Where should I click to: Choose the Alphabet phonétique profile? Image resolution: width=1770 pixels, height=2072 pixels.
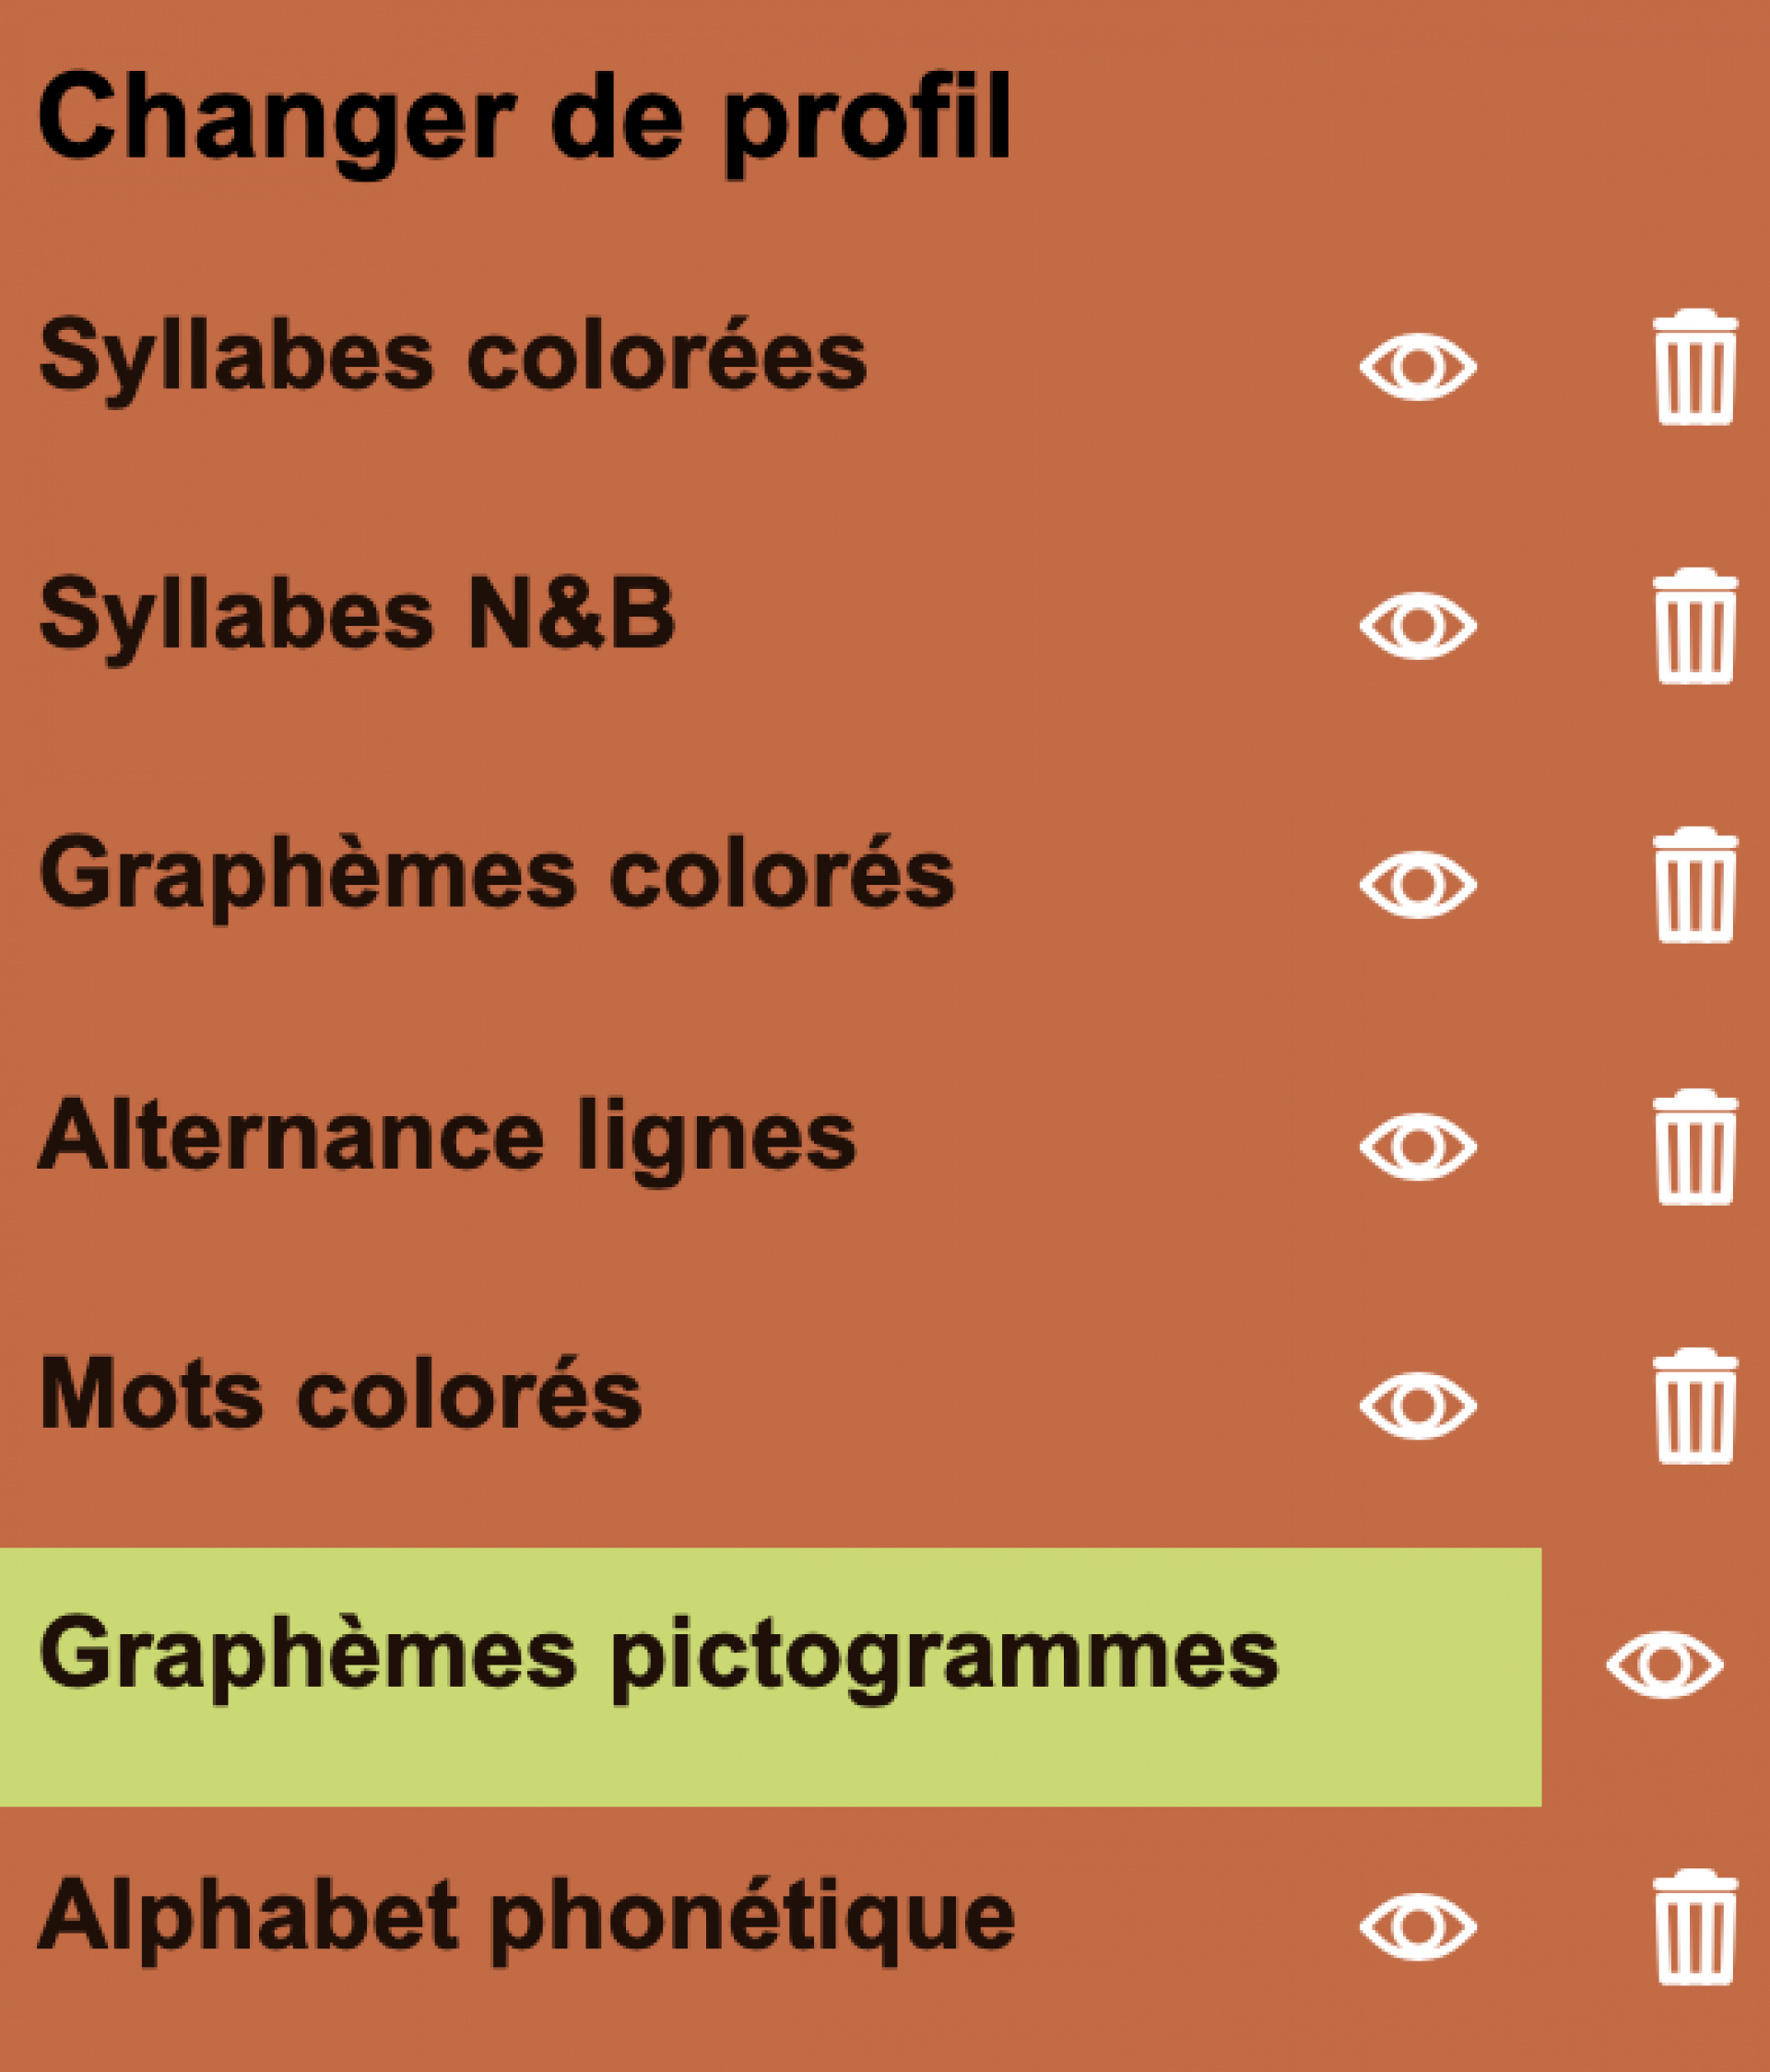click(526, 1917)
